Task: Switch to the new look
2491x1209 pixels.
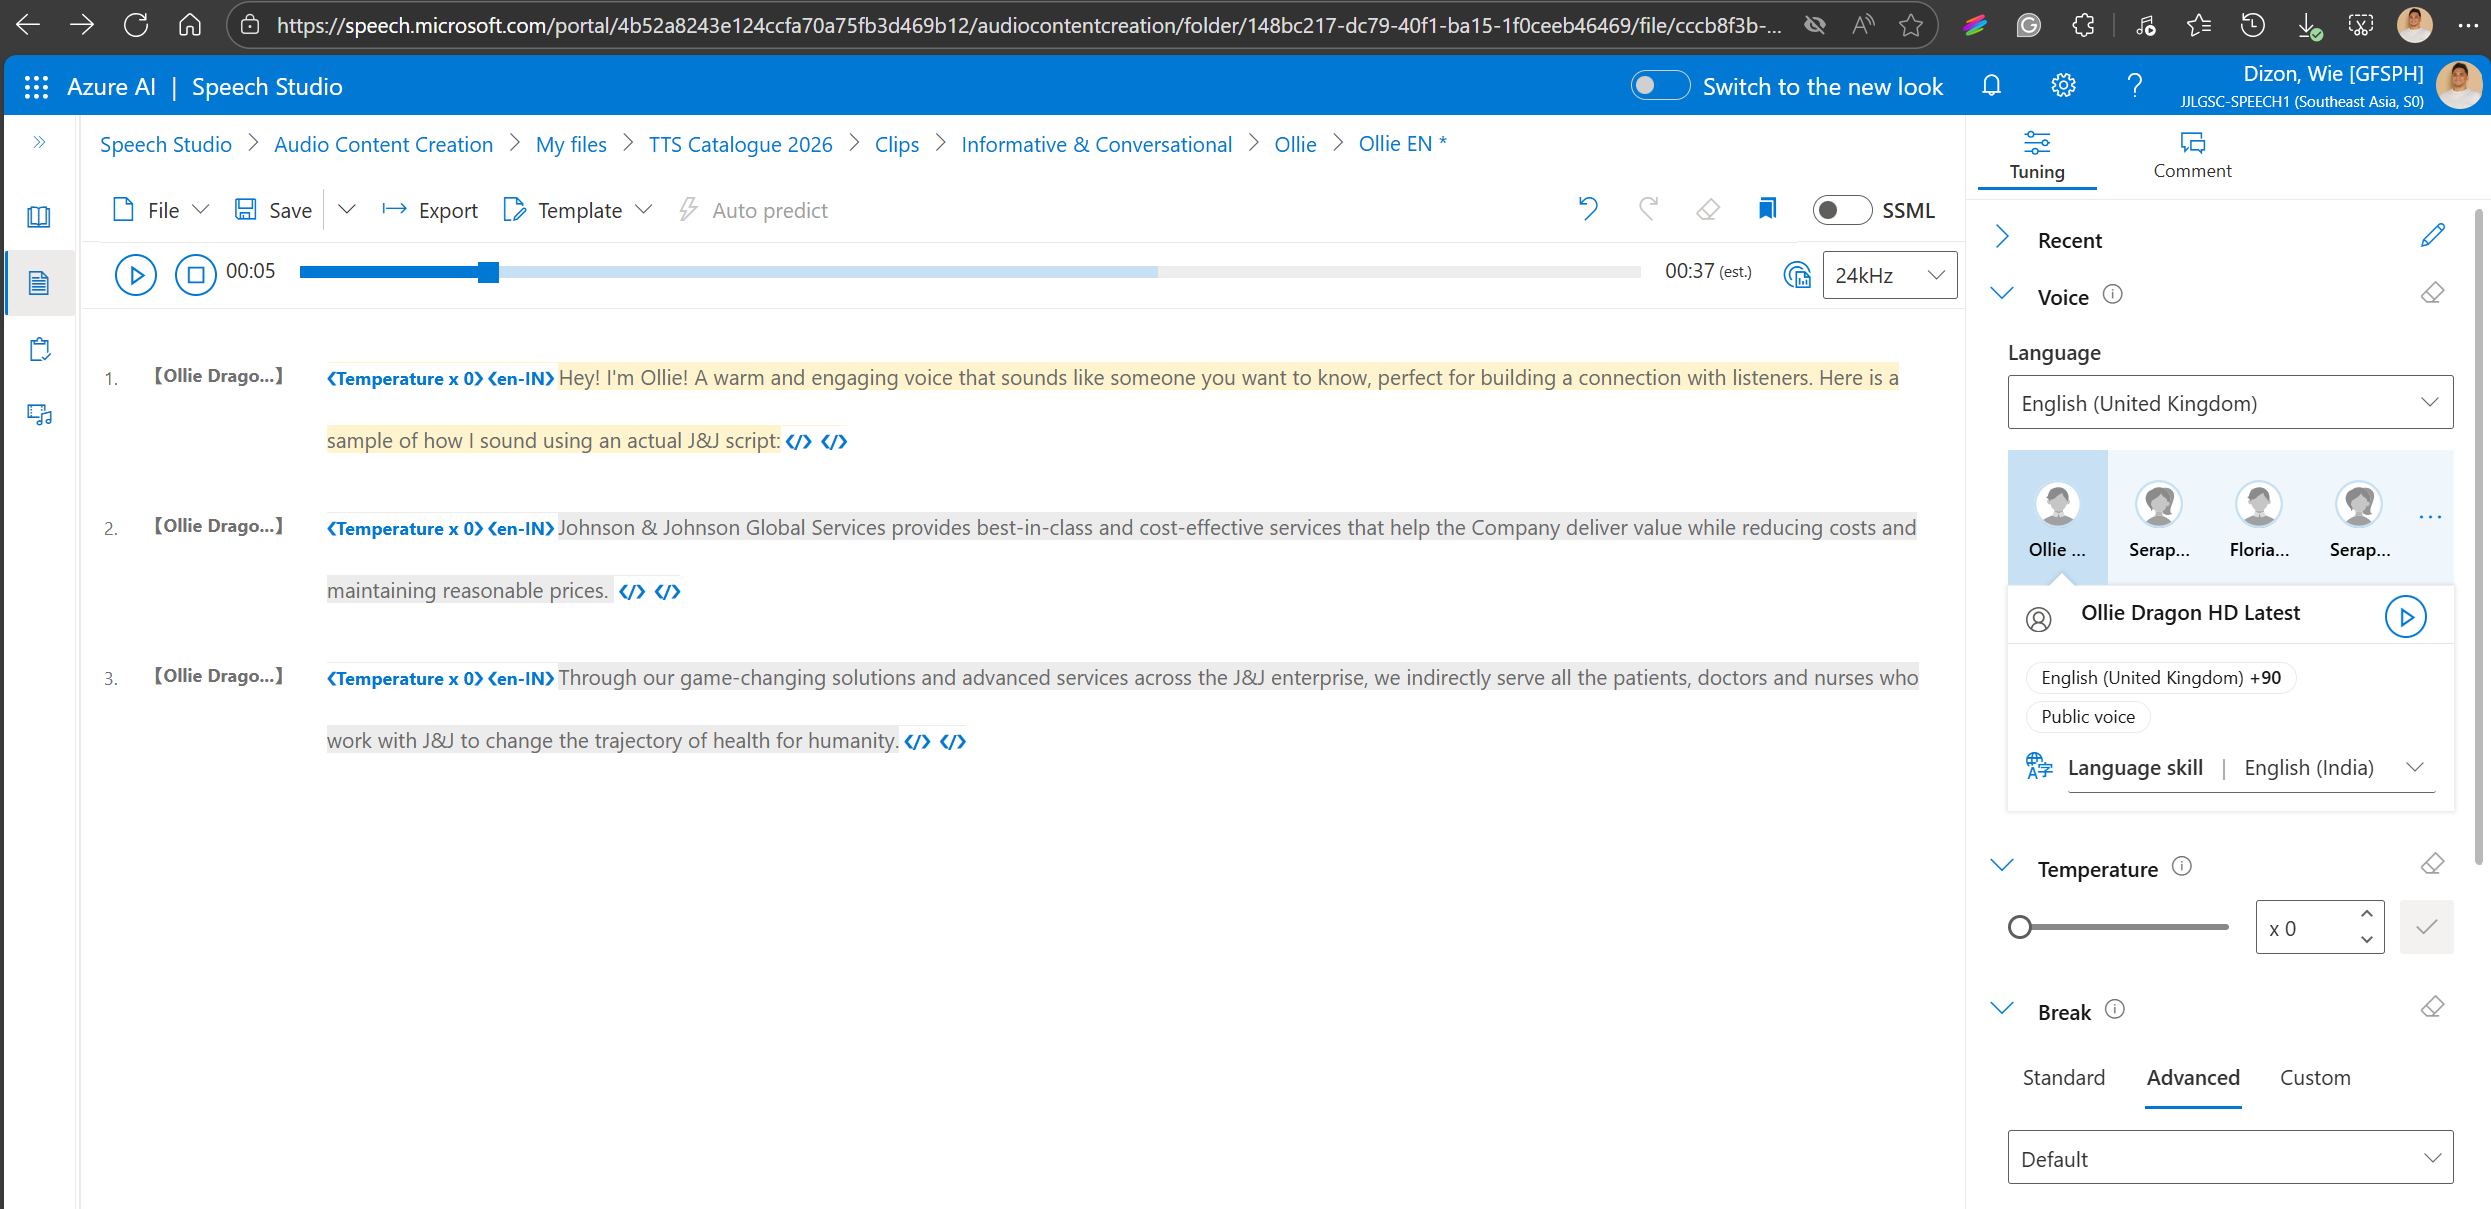Action: [x=1659, y=86]
